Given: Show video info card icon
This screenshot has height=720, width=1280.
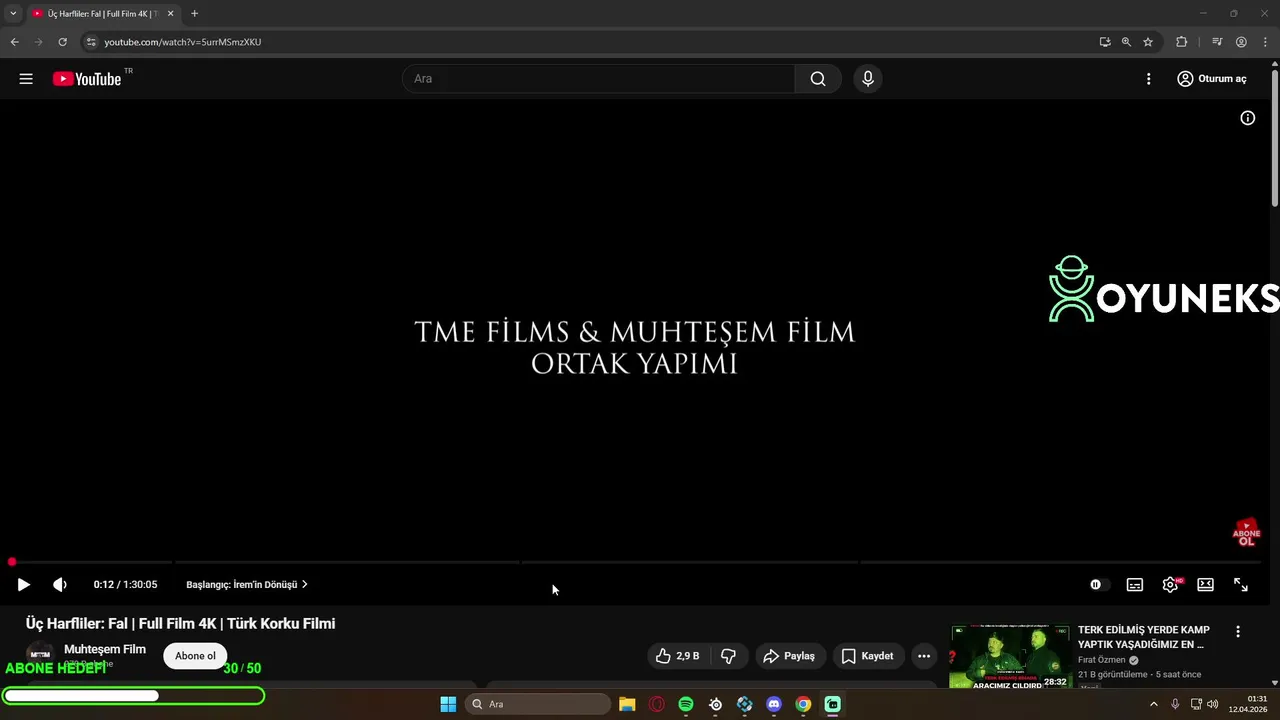Looking at the screenshot, I should (x=1248, y=118).
